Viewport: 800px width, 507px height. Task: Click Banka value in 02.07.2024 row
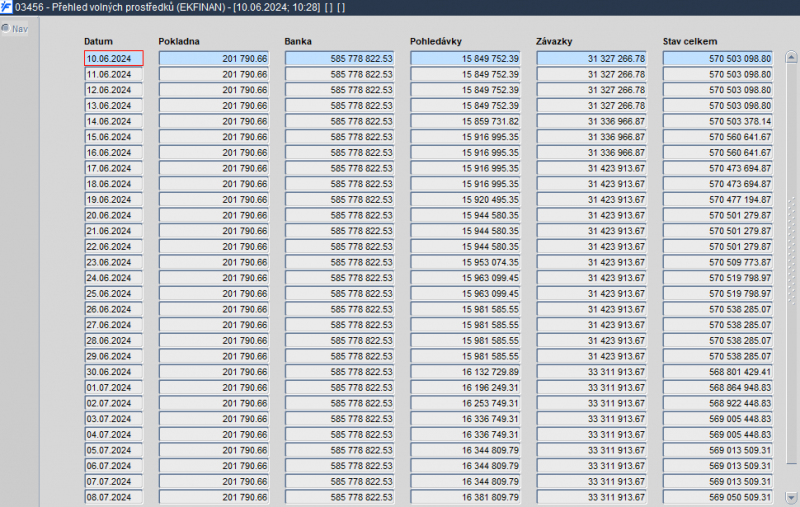pos(340,403)
